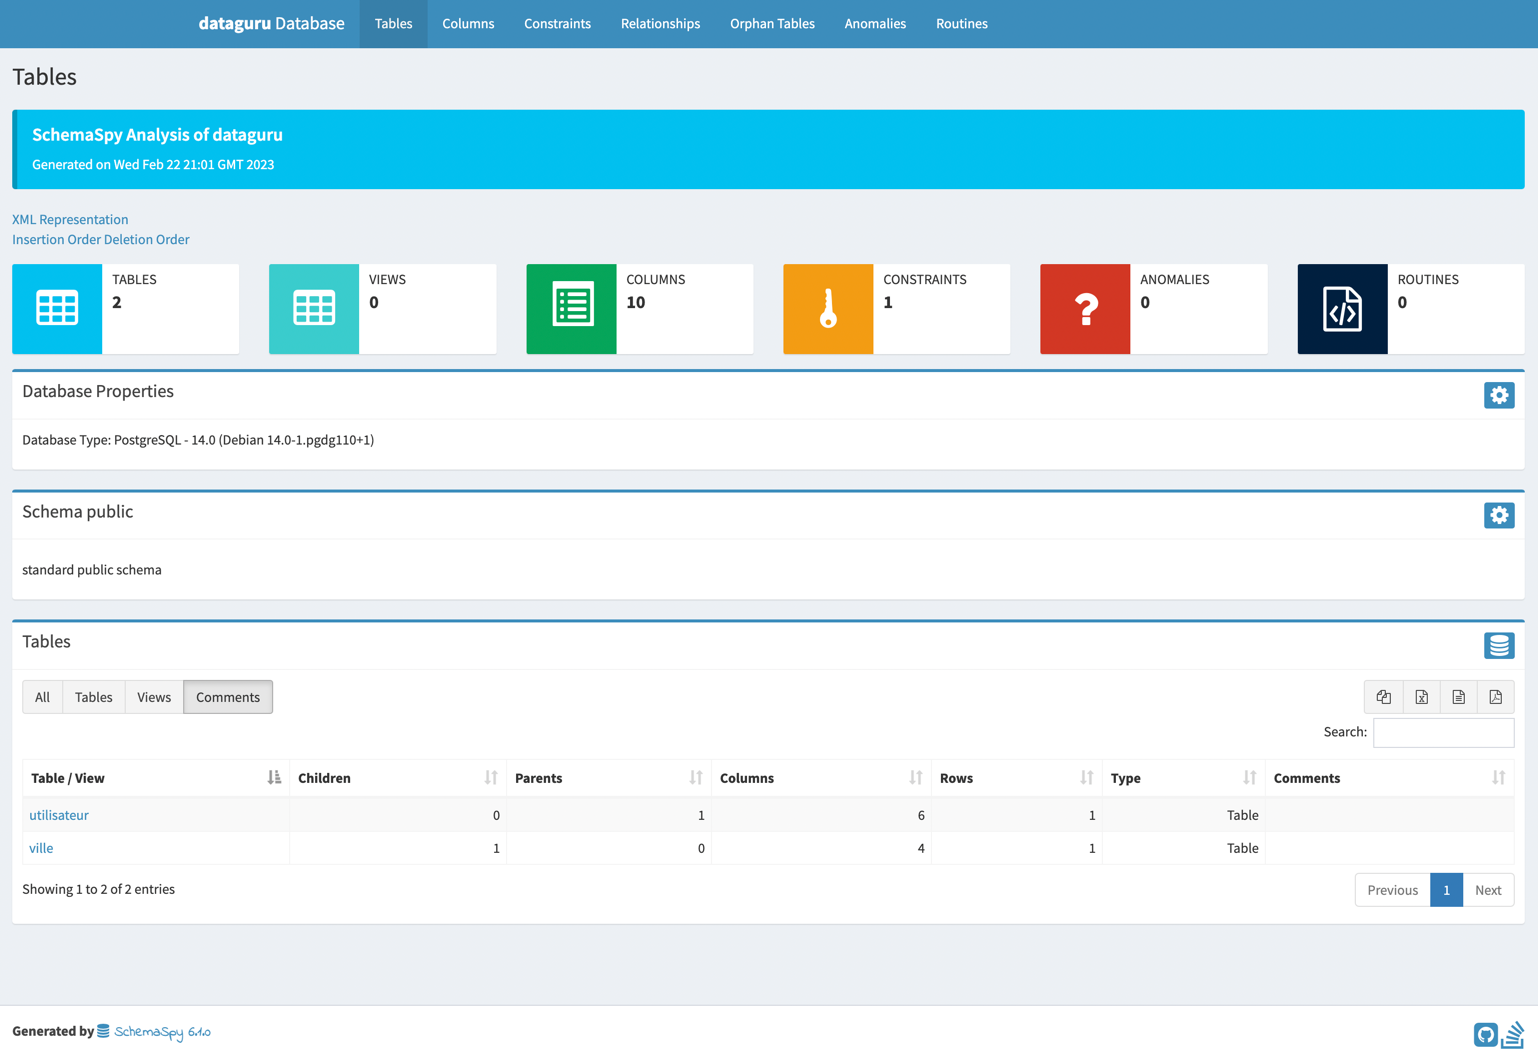Sort by the Comments column header
This screenshot has height=1056, width=1538.
click(x=1390, y=778)
